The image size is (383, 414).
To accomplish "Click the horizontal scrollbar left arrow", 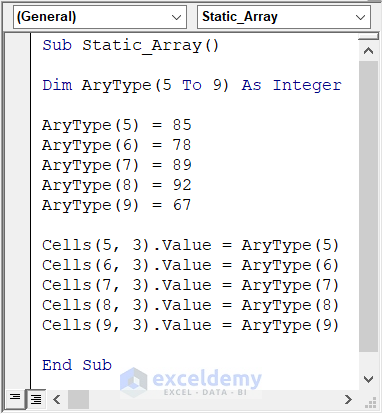I will coord(56,399).
